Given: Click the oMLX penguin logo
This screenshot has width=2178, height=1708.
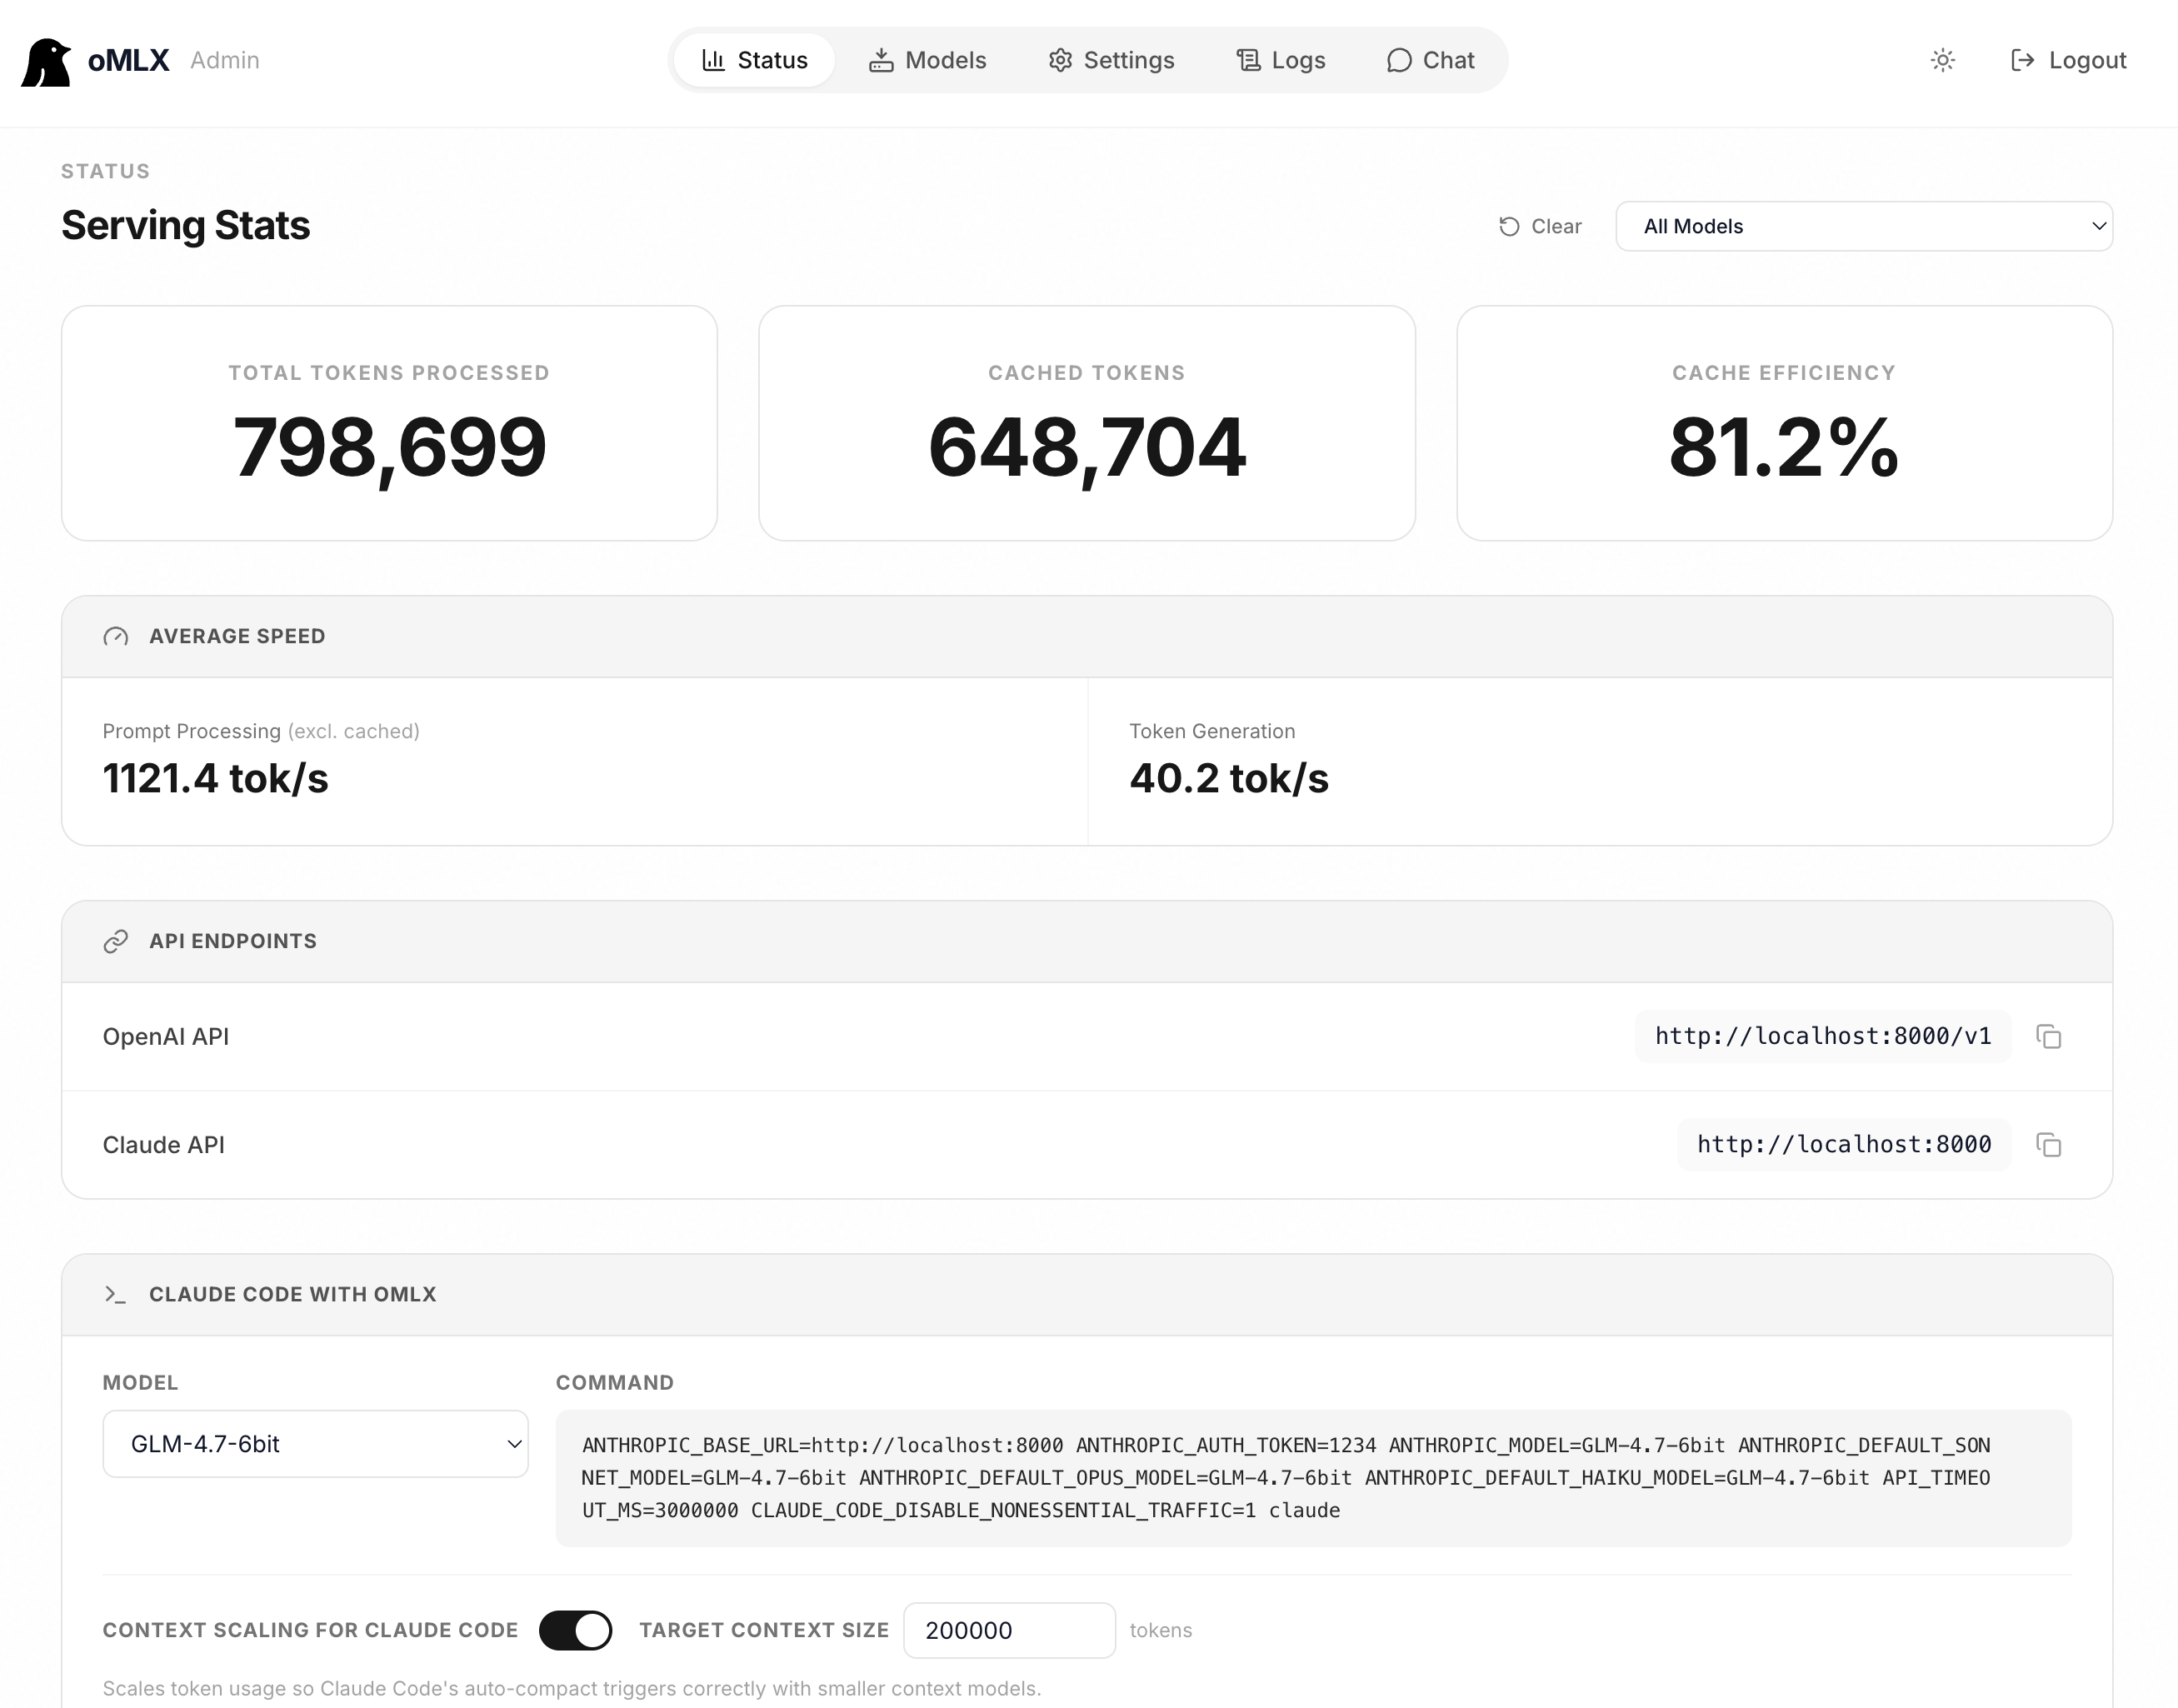Looking at the screenshot, I should [x=47, y=59].
